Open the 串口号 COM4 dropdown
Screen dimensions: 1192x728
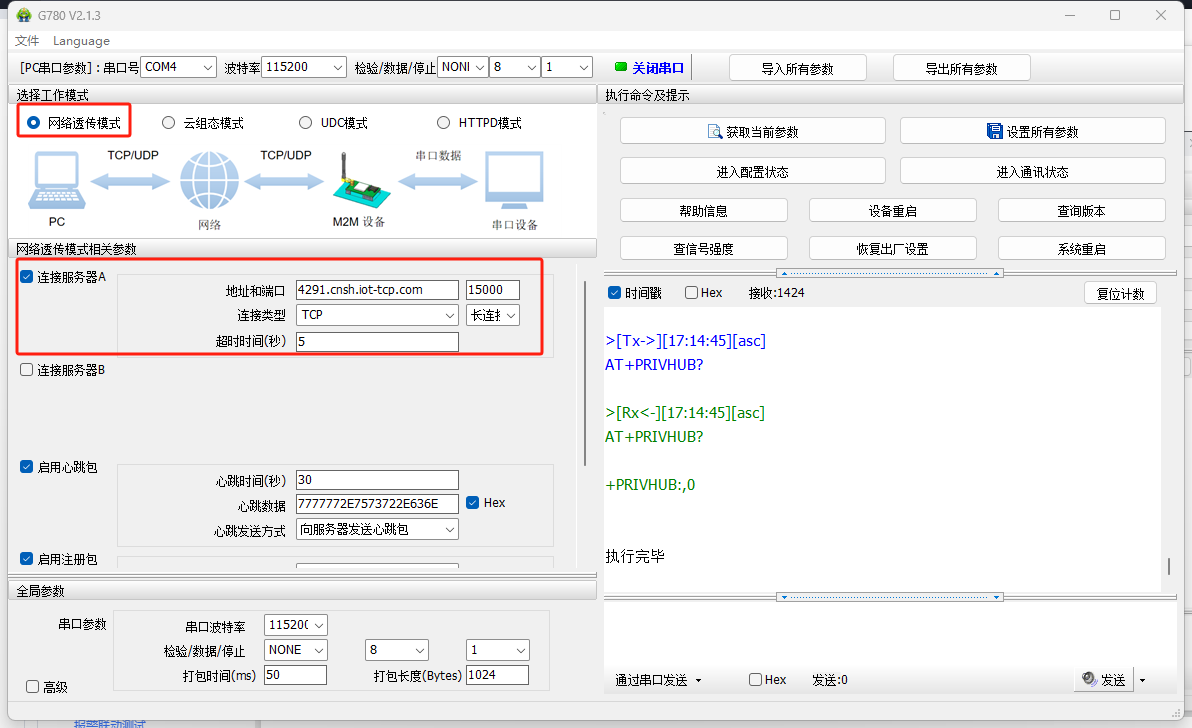178,67
